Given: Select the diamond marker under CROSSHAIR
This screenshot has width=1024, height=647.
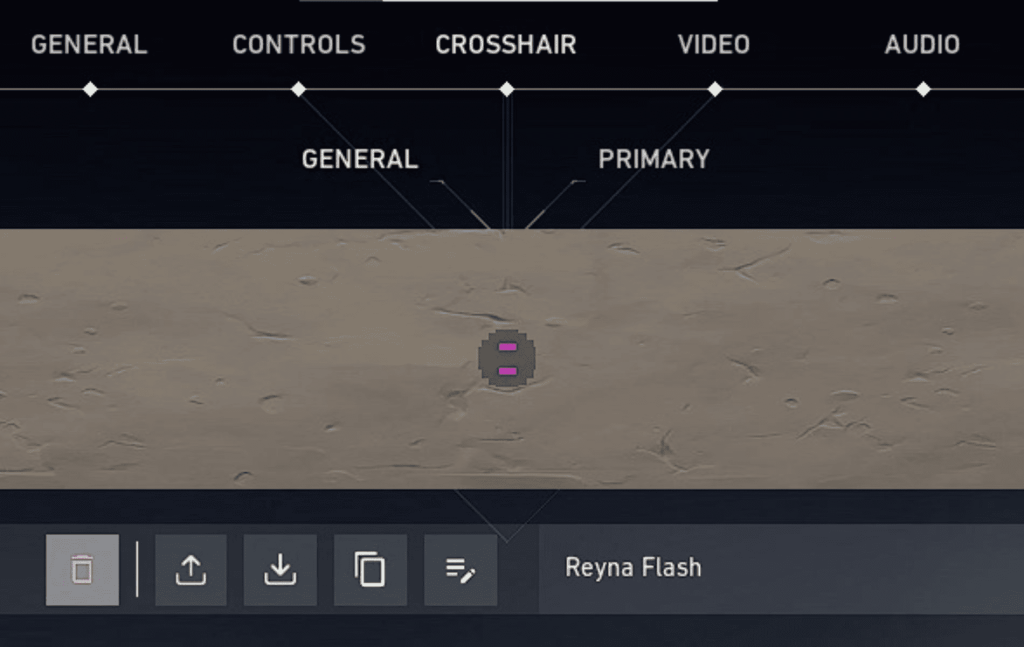Looking at the screenshot, I should tap(507, 89).
